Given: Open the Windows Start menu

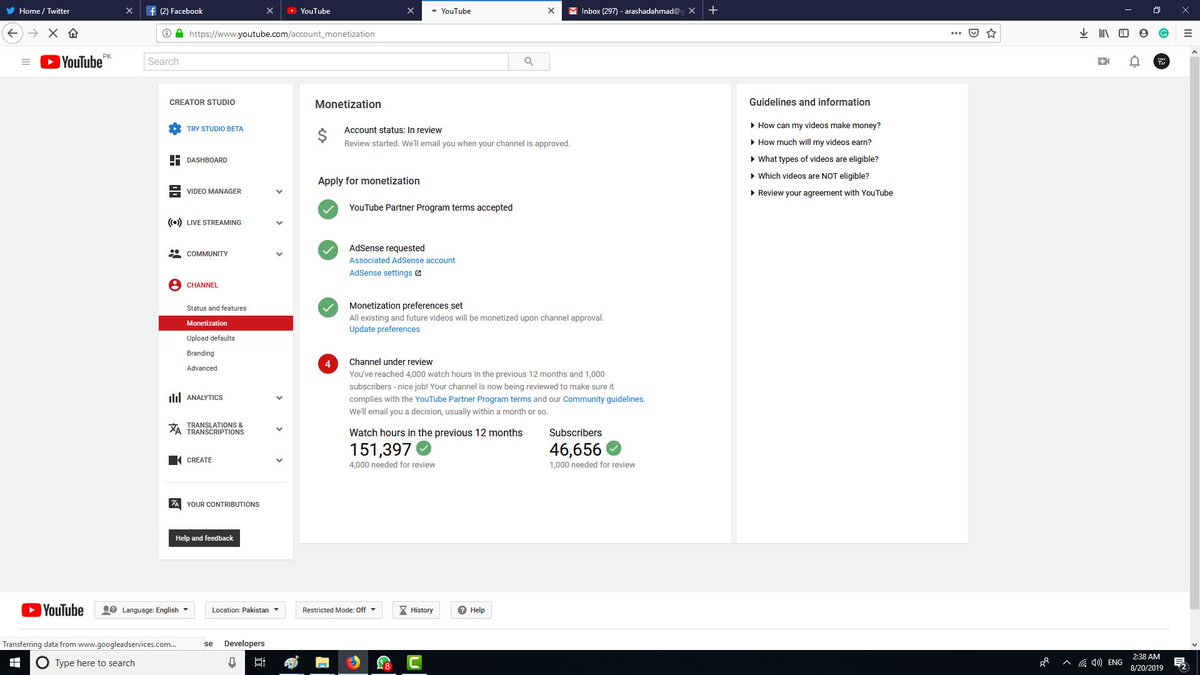Looking at the screenshot, I should pyautogui.click(x=14, y=662).
